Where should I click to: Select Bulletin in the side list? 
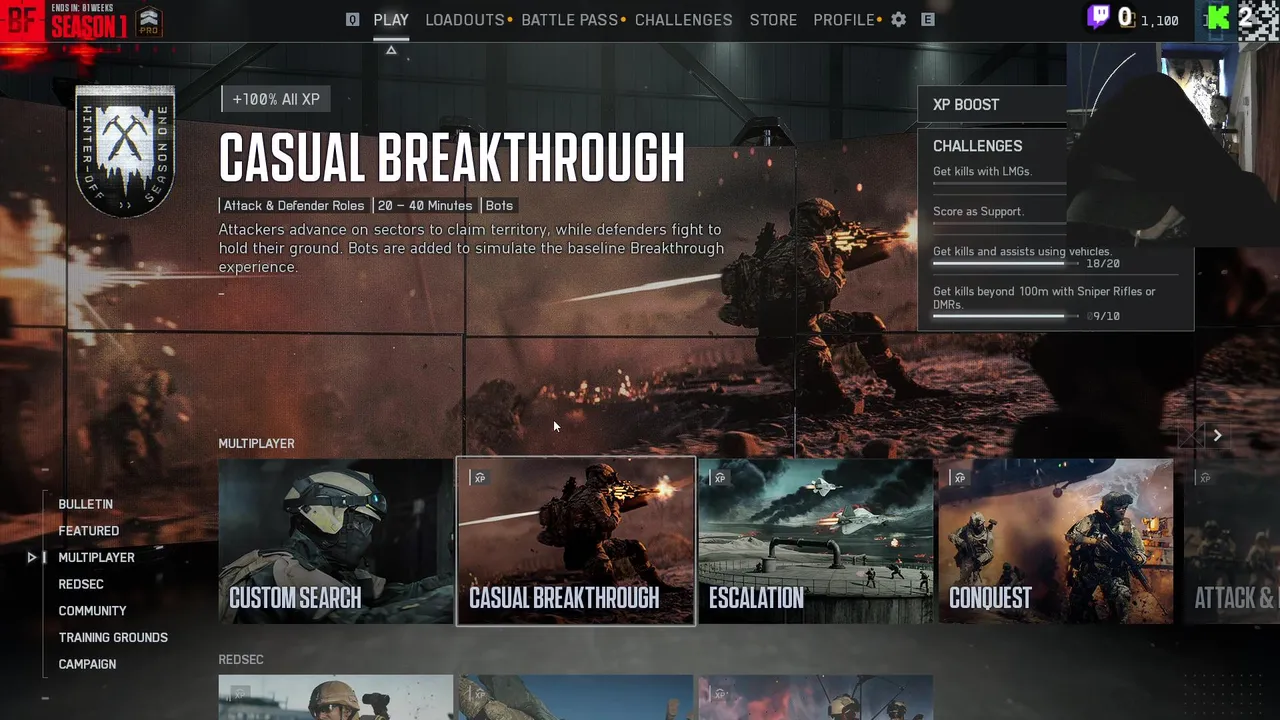[85, 504]
